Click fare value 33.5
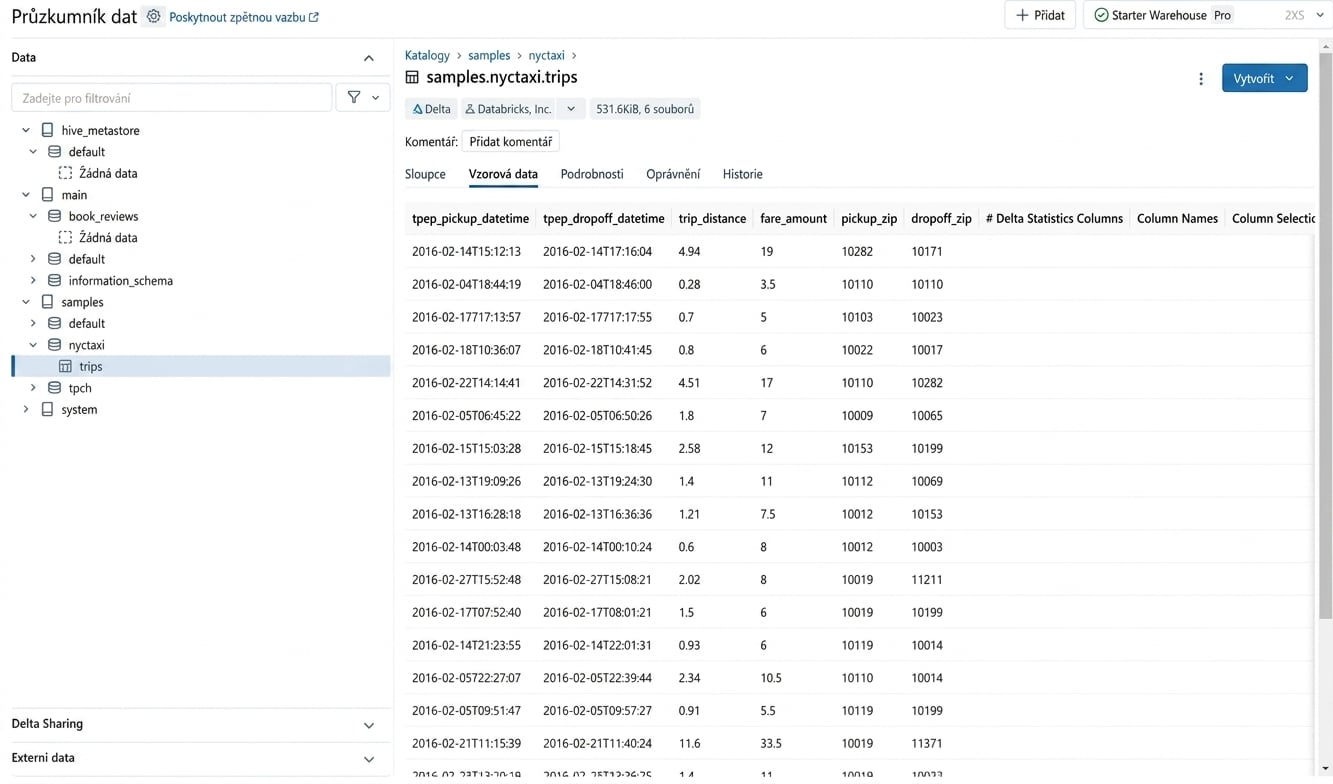 (x=771, y=743)
